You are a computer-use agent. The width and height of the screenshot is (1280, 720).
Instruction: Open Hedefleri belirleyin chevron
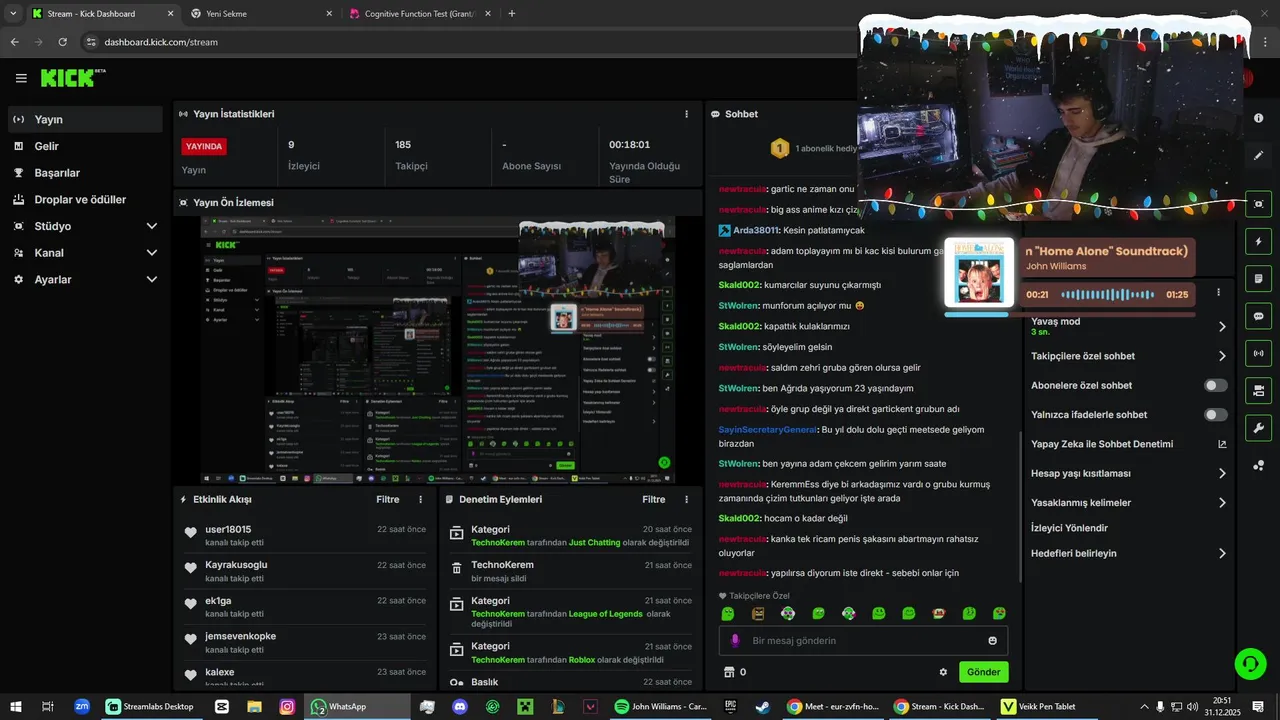(1222, 553)
